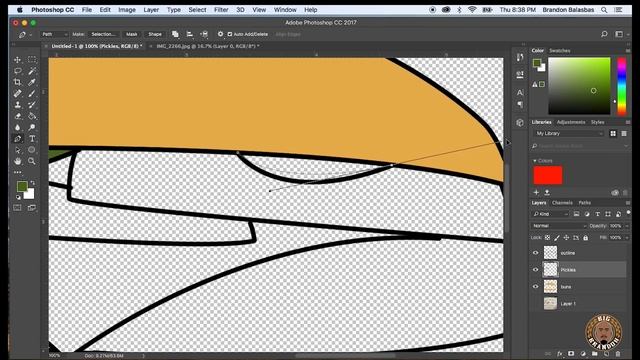Select the Eyedropper tool
The width and height of the screenshot is (640, 360).
click(32, 82)
